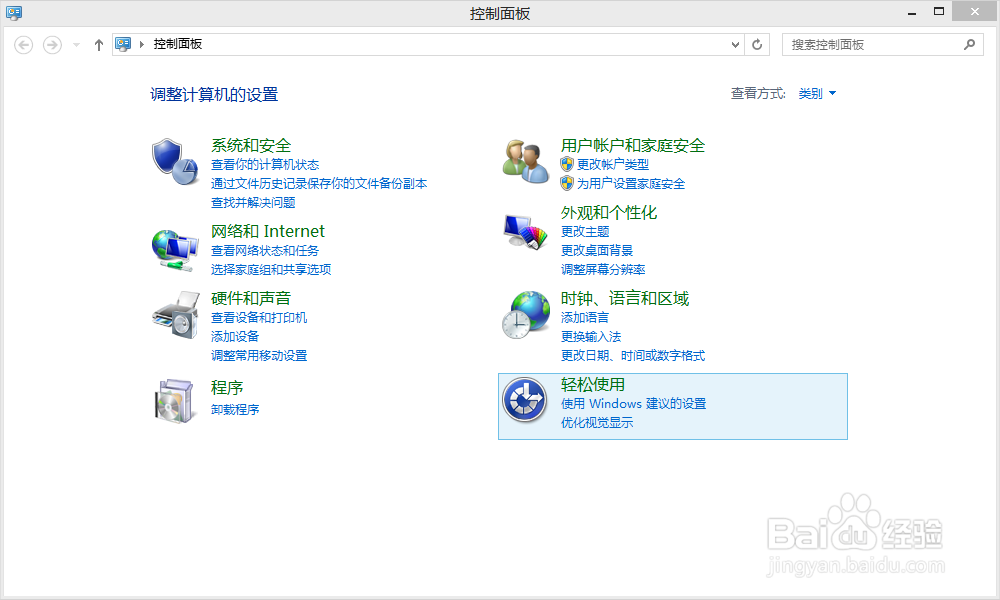Click the 用户帐户和家庭安全 icon
This screenshot has width=1000, height=600.
coord(525,161)
